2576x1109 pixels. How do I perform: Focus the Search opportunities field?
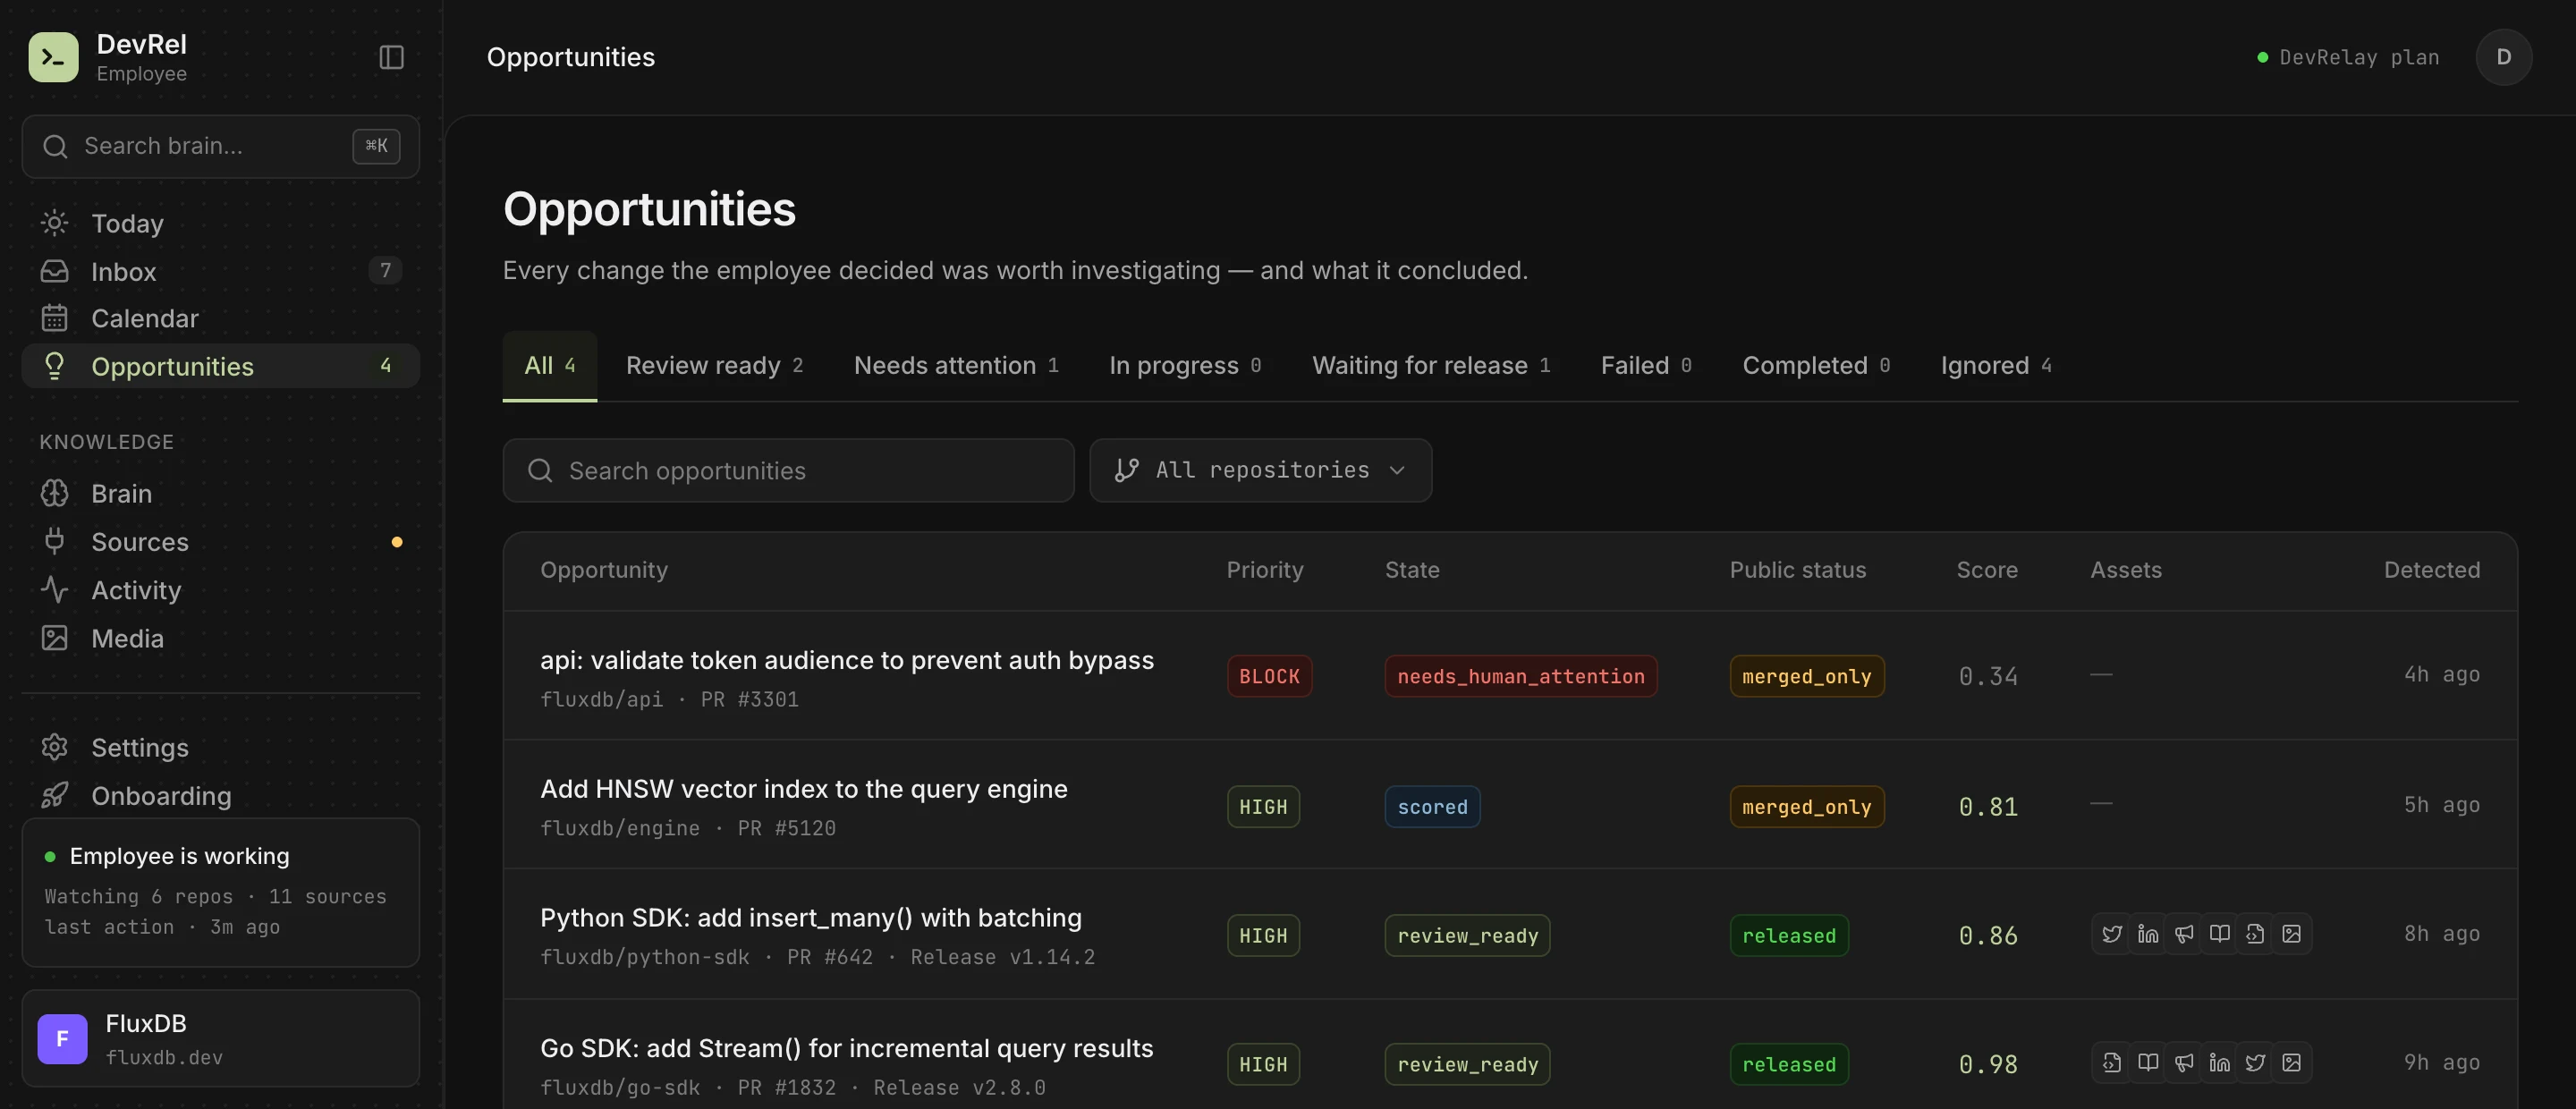tap(788, 470)
